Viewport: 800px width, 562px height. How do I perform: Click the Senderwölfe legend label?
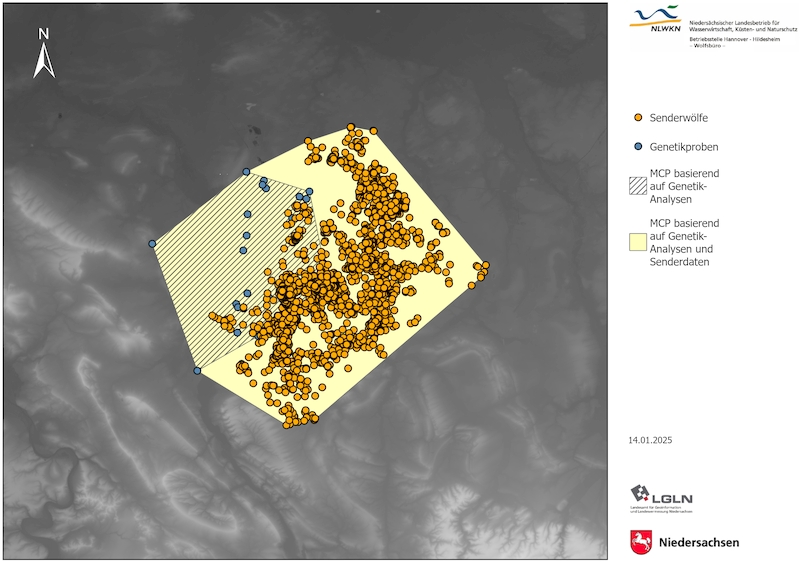tap(679, 118)
